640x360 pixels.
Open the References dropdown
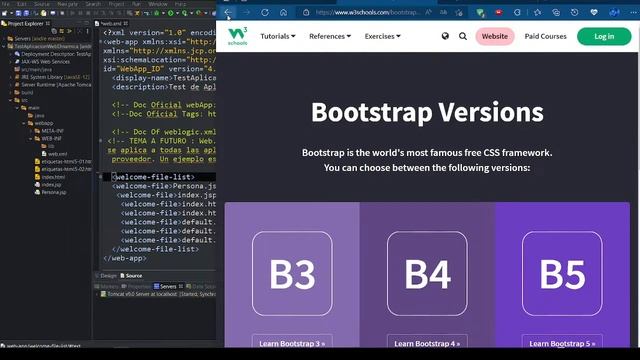[x=330, y=36]
